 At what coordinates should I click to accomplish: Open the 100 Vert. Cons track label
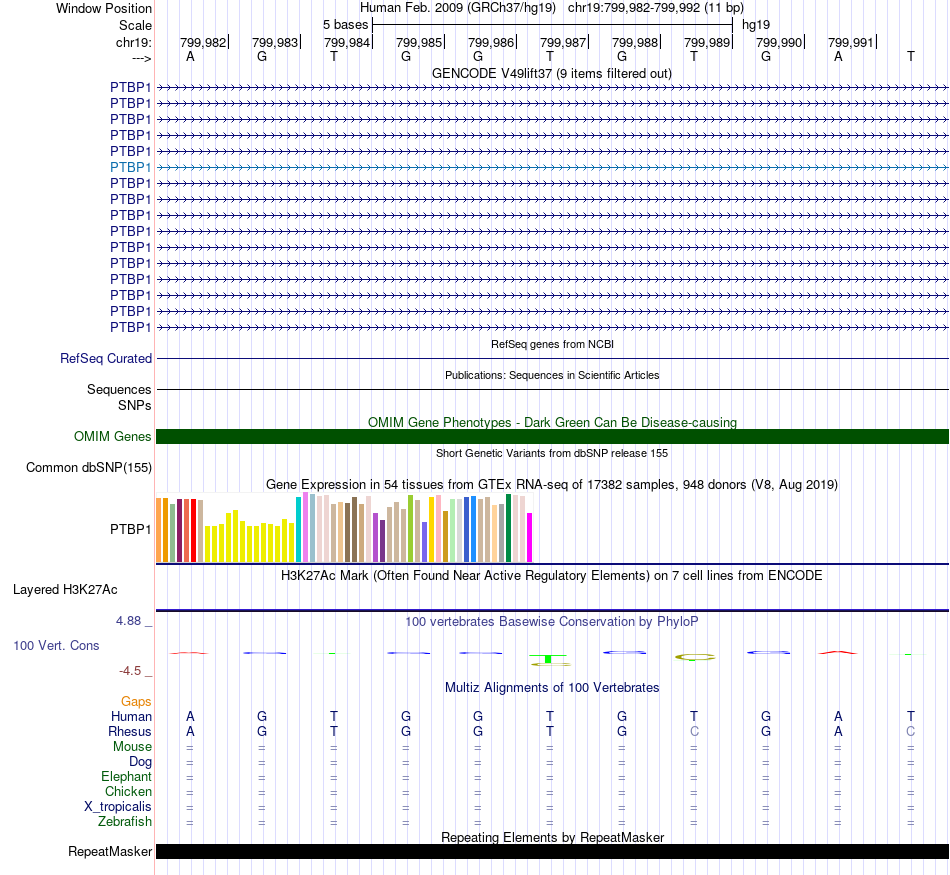point(56,645)
